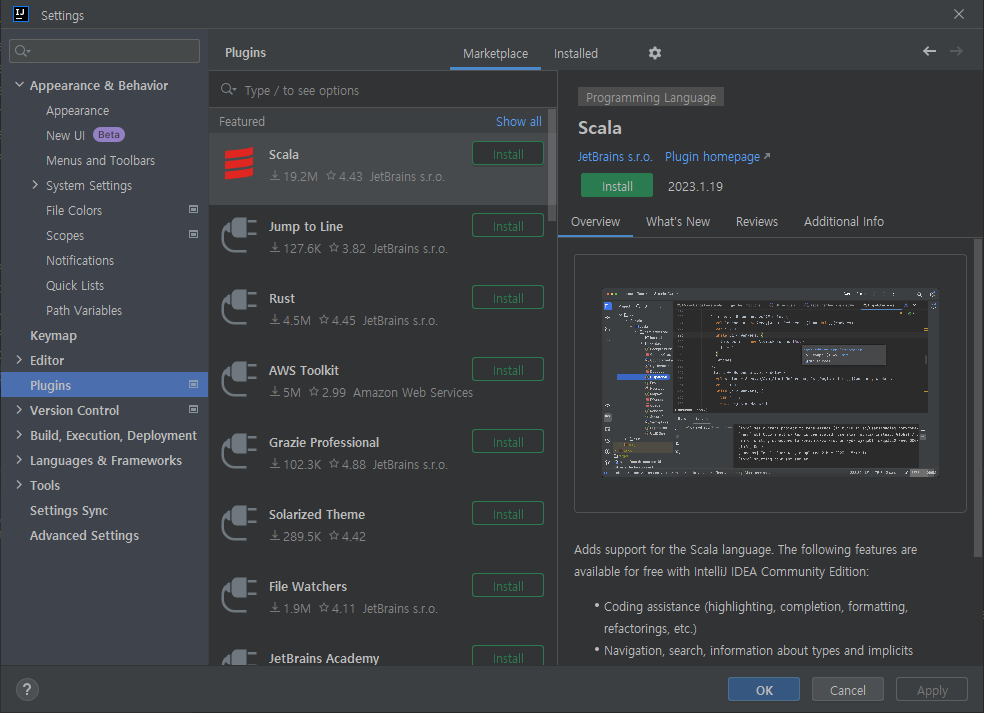This screenshot has height=713, width=984.
Task: Click the AWS Toolkit plugin icon
Action: click(239, 380)
